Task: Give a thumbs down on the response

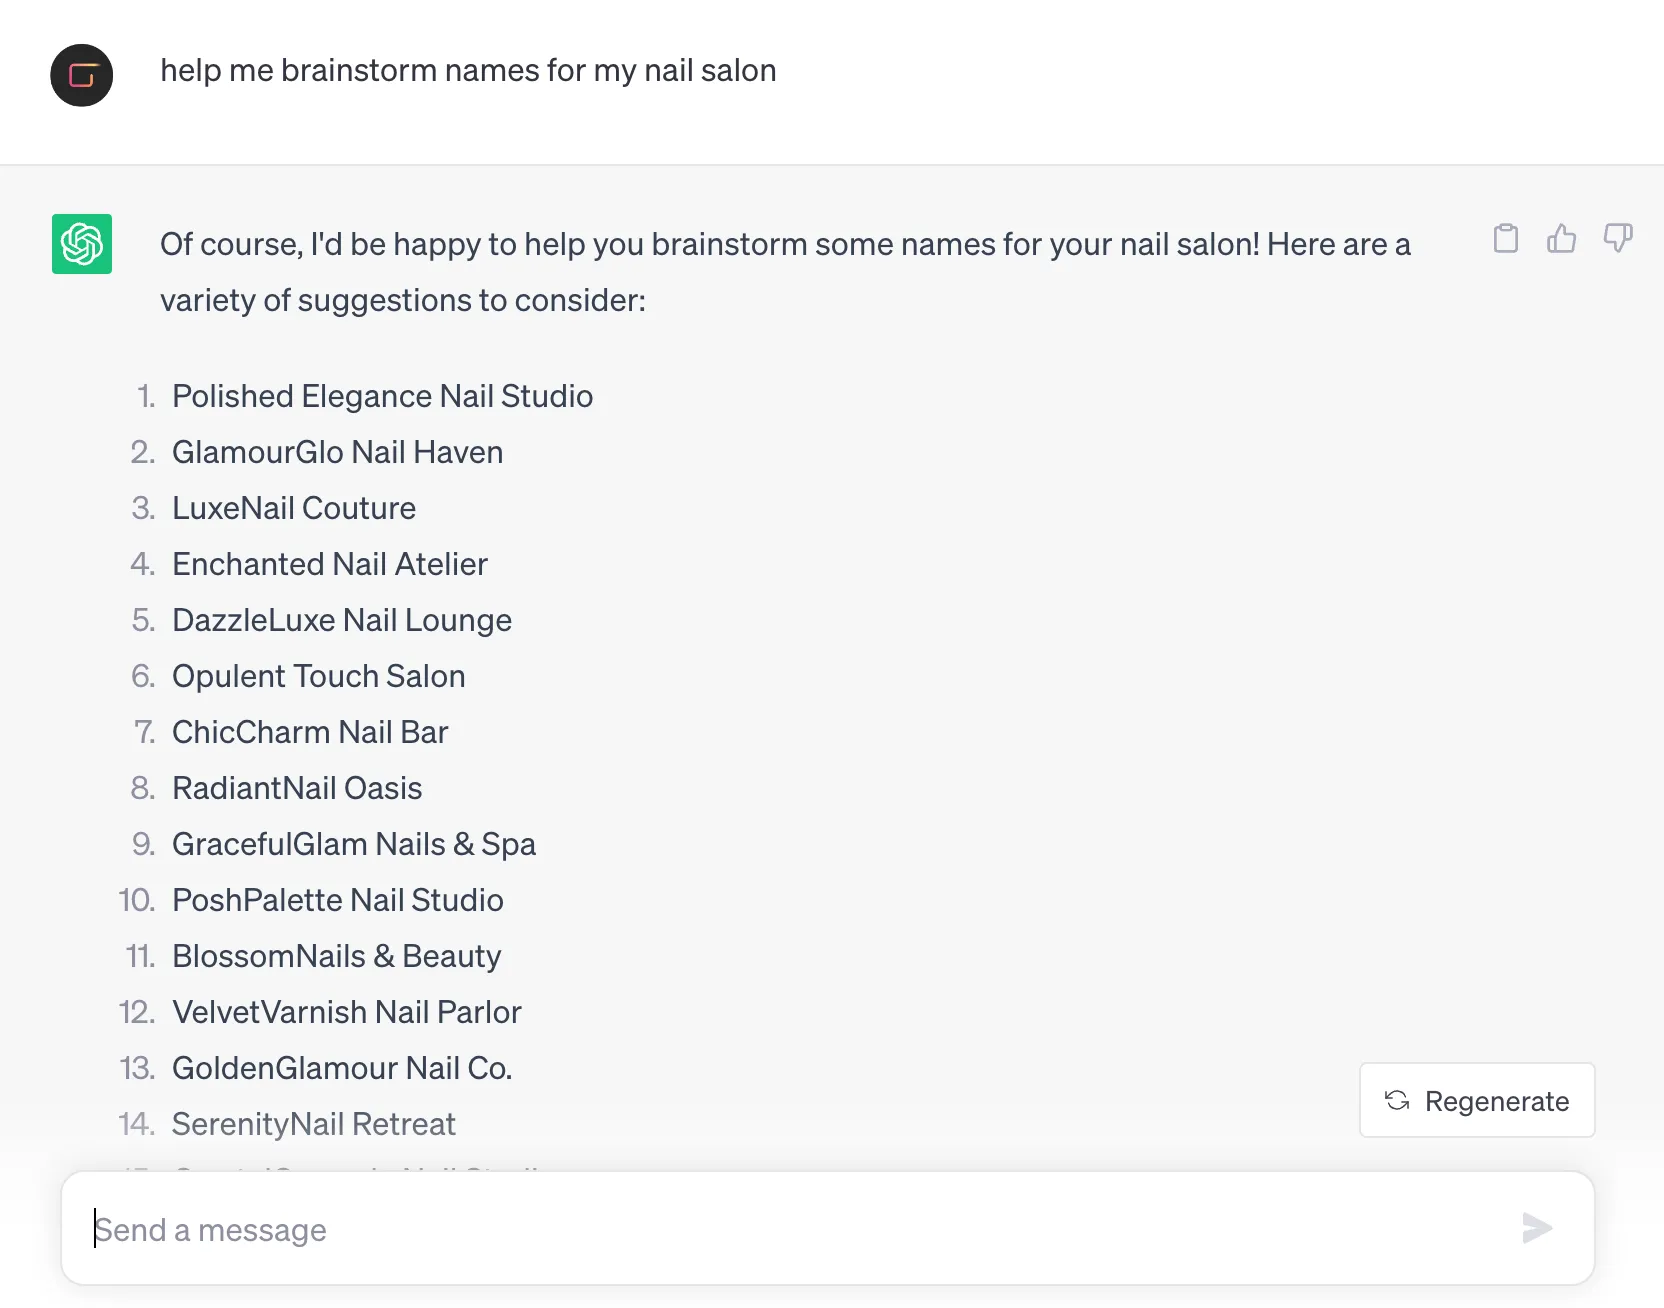Action: tap(1619, 239)
